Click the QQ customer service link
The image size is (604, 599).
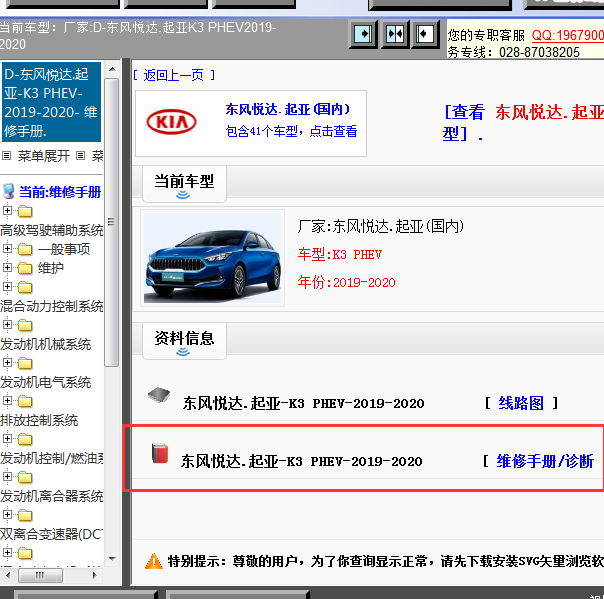tap(567, 35)
